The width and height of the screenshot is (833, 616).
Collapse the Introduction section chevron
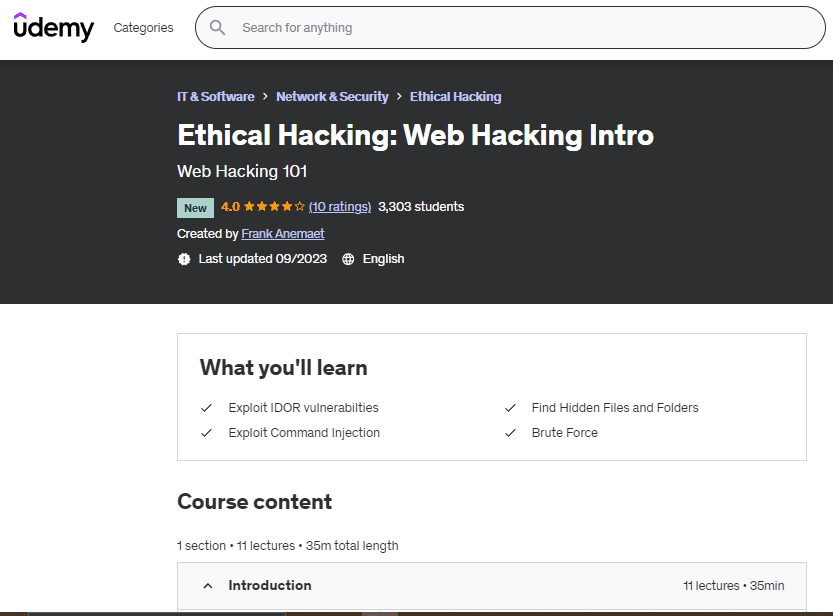pos(208,586)
